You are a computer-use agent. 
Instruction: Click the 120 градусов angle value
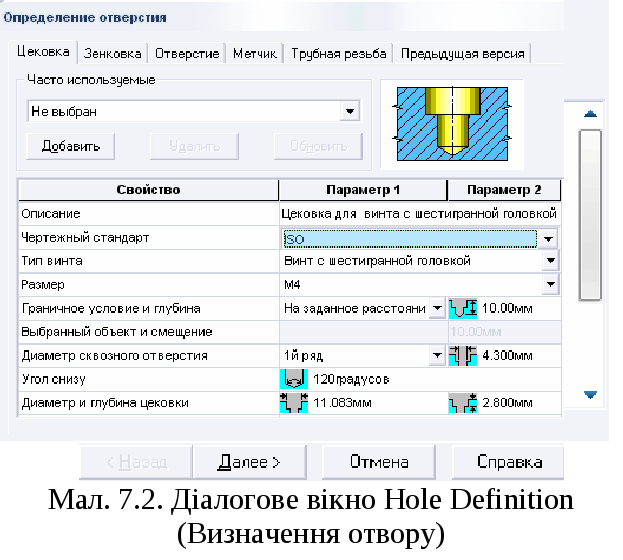pyautogui.click(x=351, y=380)
